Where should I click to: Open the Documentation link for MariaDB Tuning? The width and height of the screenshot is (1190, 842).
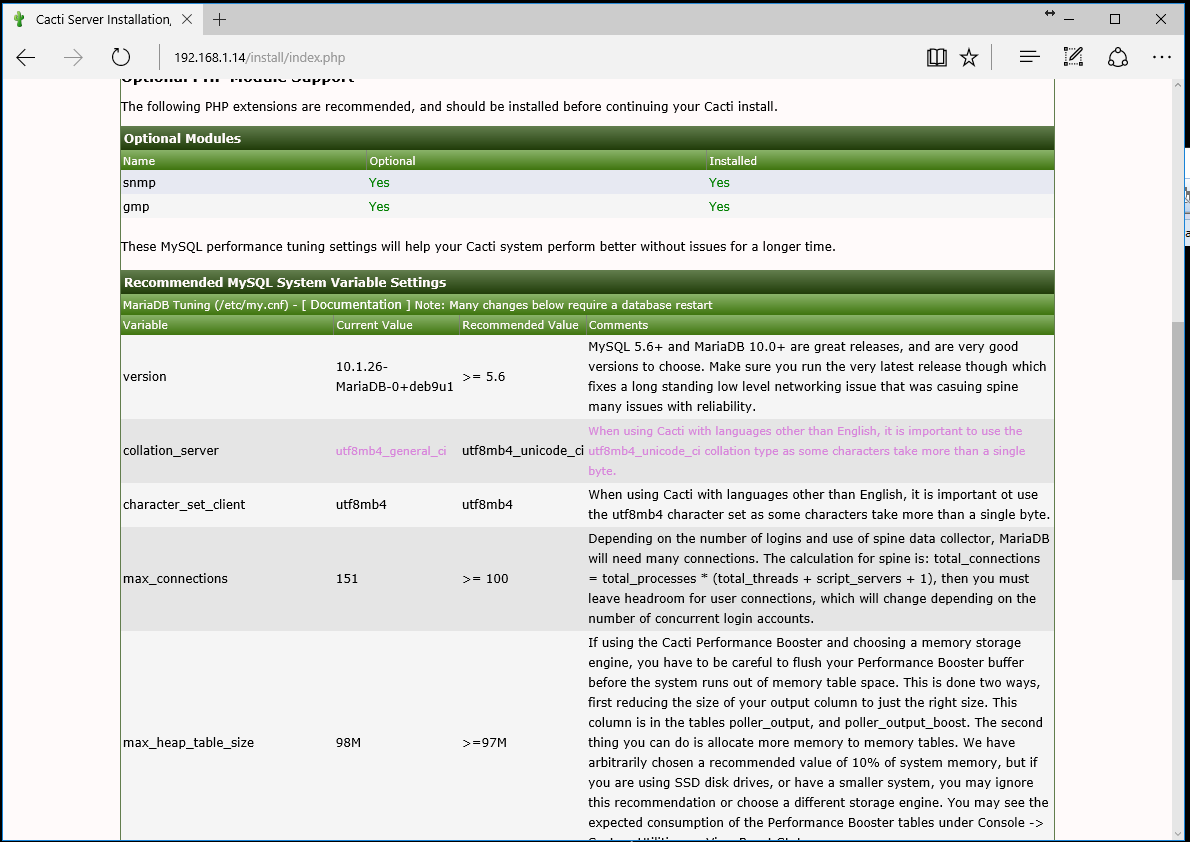(355, 304)
